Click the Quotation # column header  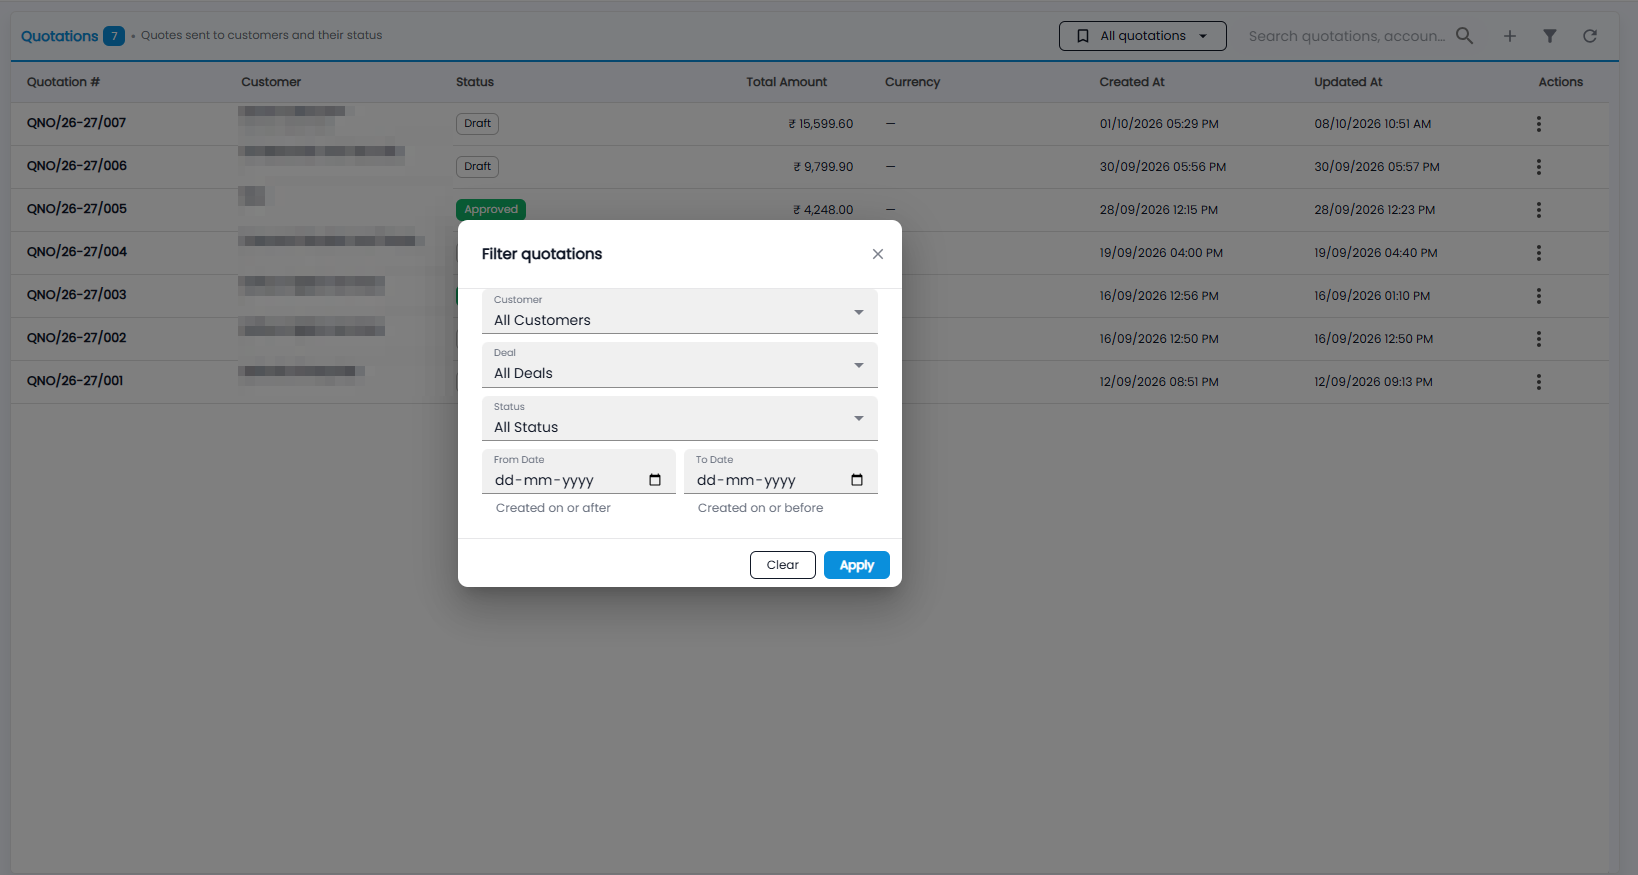pyautogui.click(x=63, y=82)
